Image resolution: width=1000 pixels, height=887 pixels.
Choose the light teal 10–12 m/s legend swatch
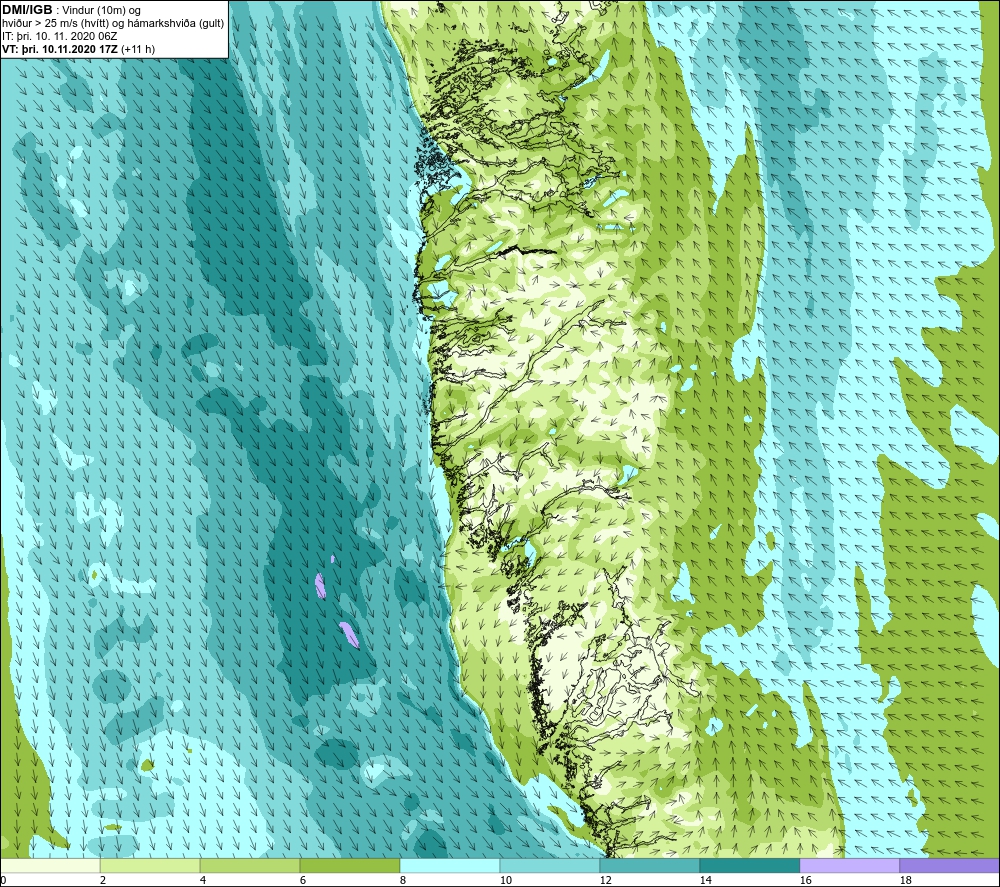pyautogui.click(x=550, y=865)
